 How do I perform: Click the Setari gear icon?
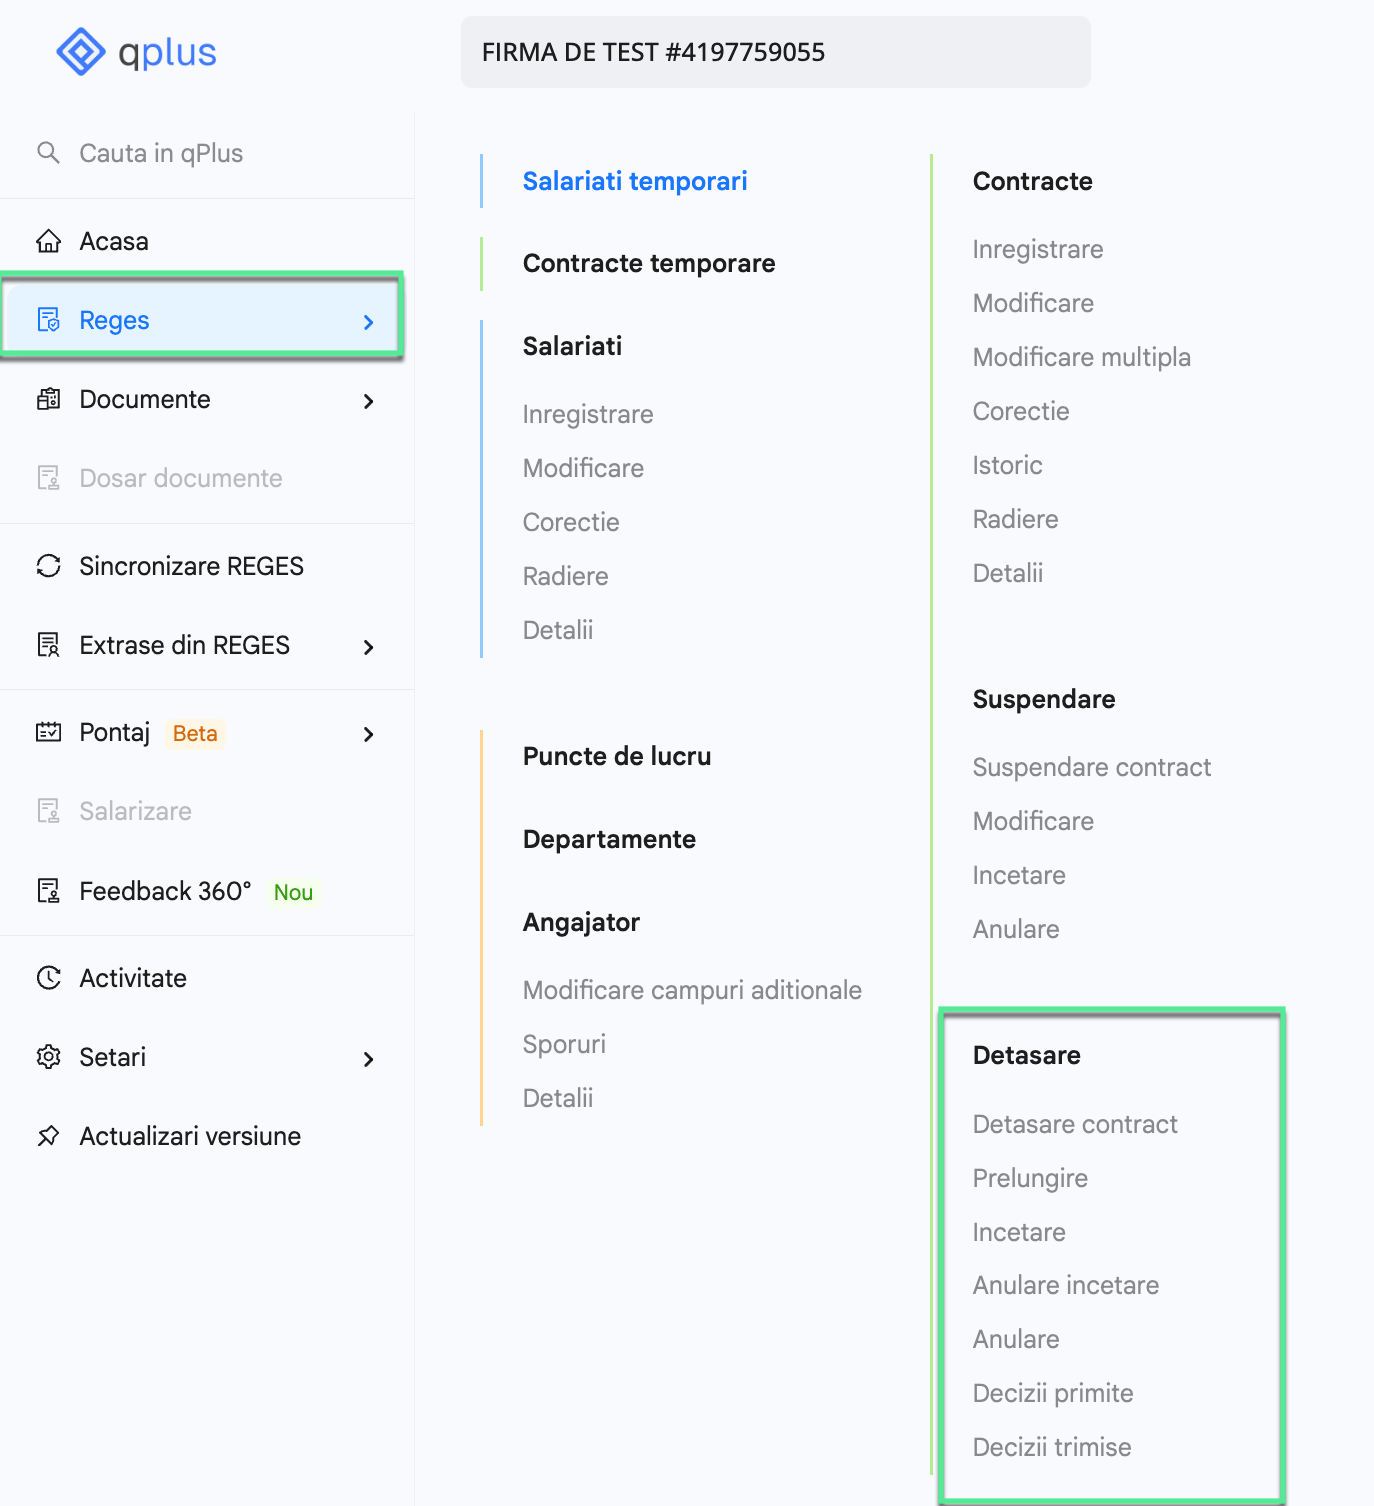click(x=48, y=1057)
